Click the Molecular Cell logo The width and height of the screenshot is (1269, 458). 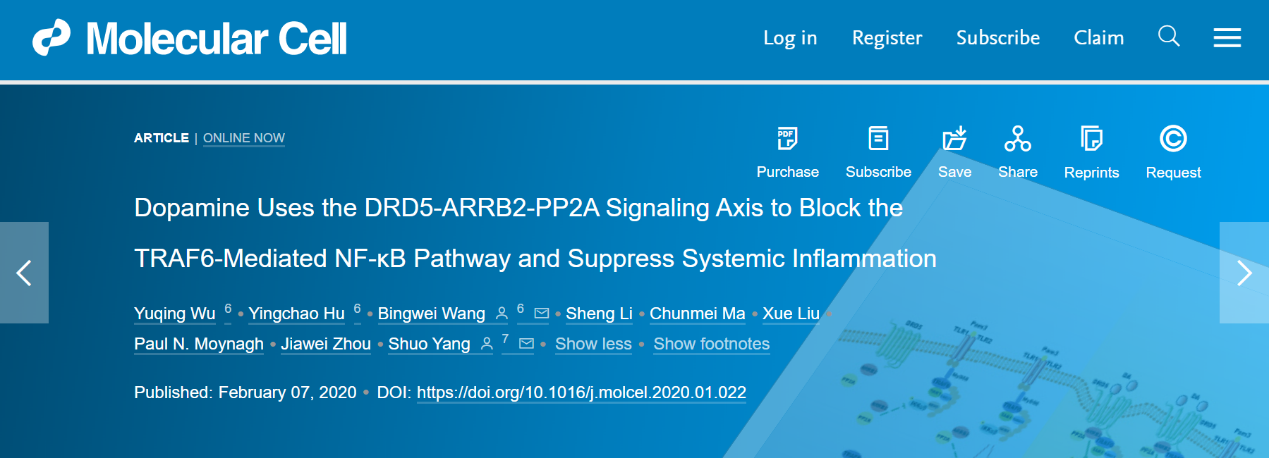(x=190, y=38)
